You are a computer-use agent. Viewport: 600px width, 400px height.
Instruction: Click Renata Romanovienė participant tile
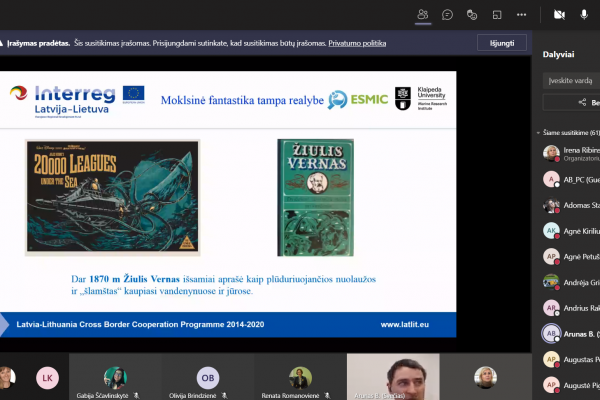pyautogui.click(x=301, y=377)
